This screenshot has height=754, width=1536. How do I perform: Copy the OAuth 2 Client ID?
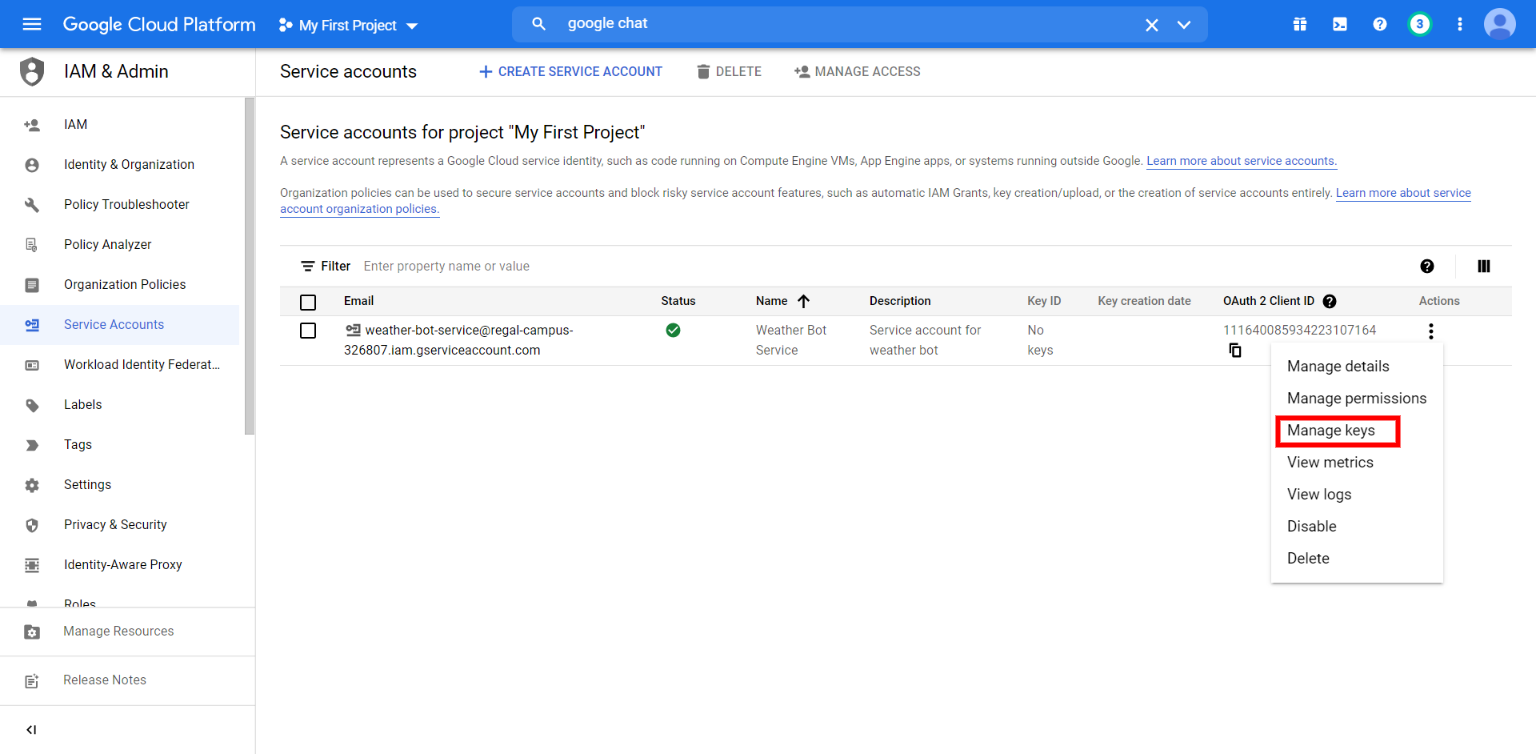(1235, 350)
